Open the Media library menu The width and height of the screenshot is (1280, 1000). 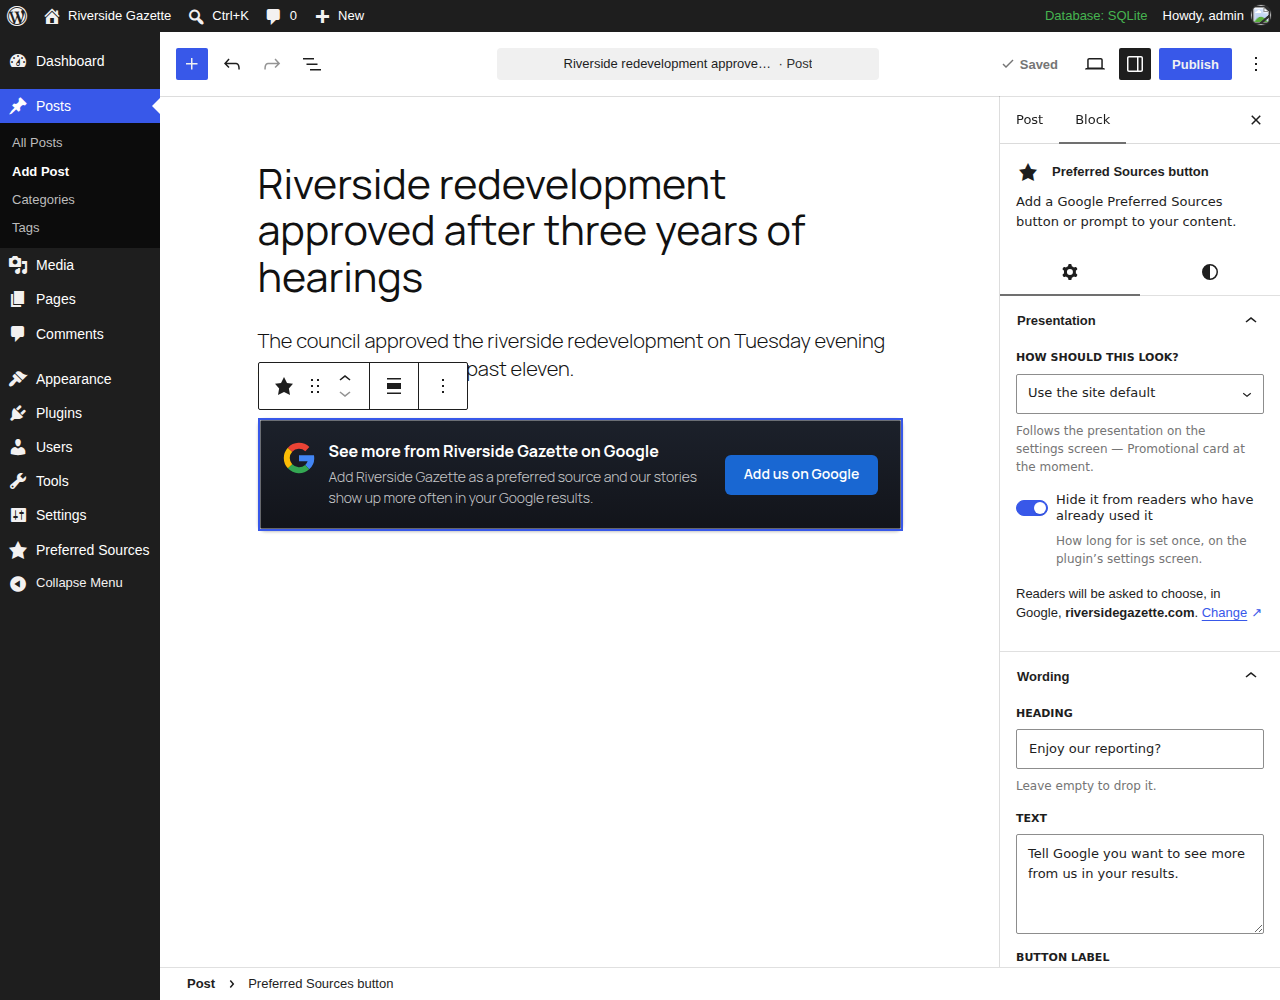(80, 265)
